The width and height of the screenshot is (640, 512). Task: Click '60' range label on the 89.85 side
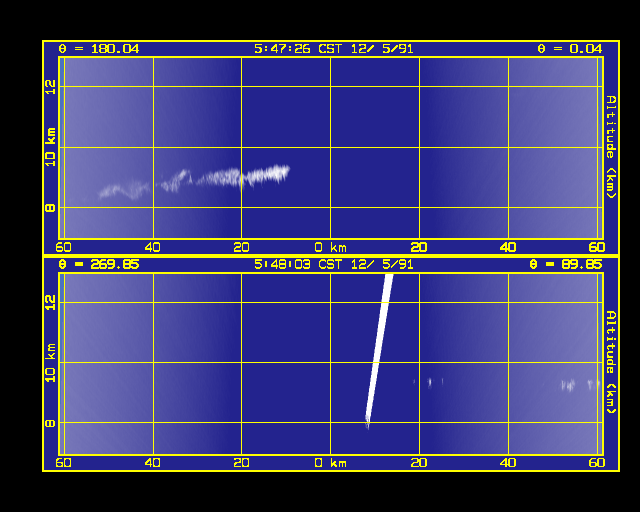coord(597,463)
